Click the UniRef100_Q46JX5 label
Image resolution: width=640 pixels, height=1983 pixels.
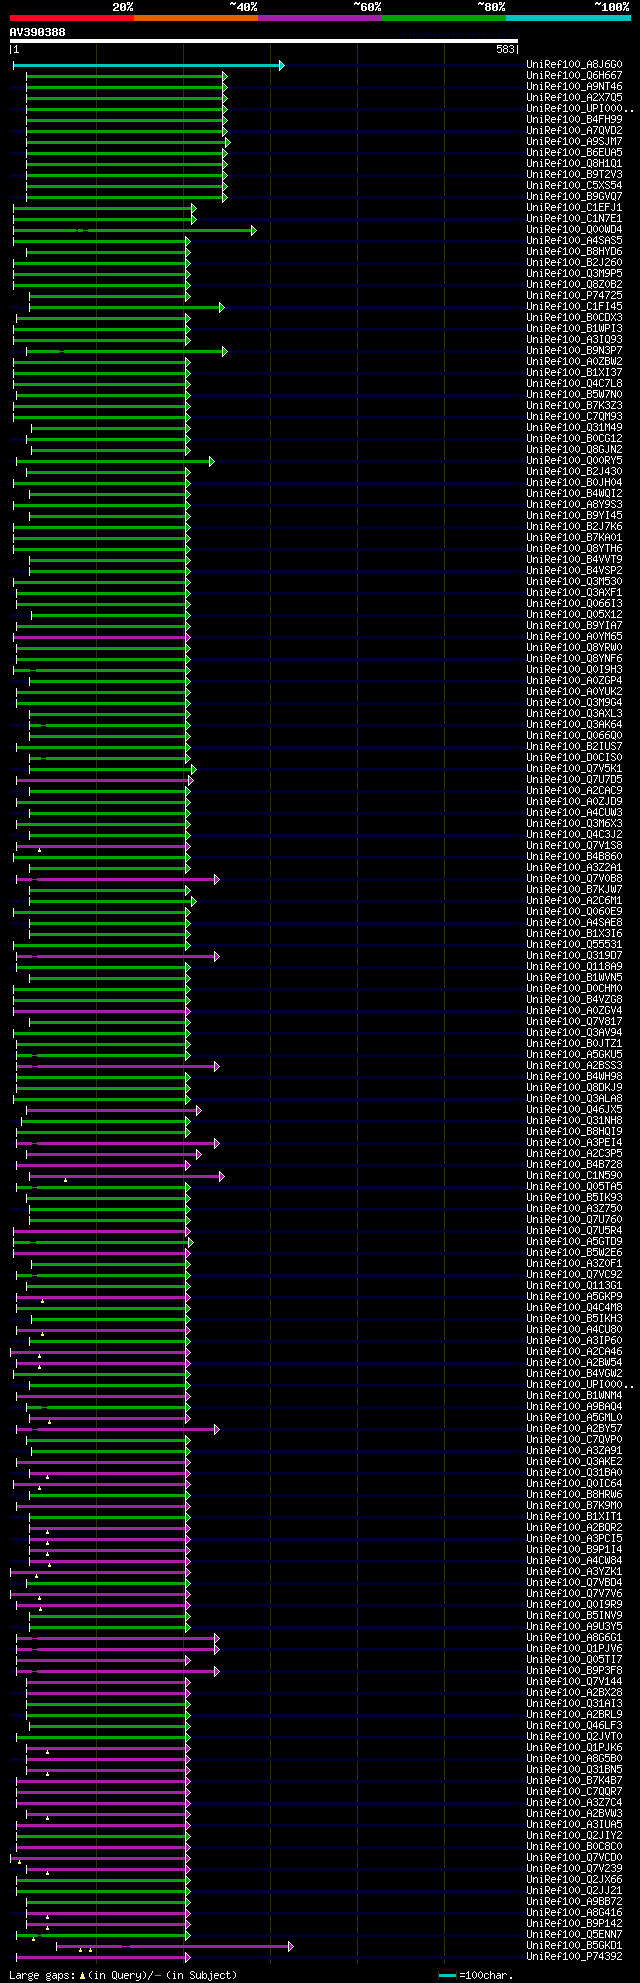click(573, 1110)
